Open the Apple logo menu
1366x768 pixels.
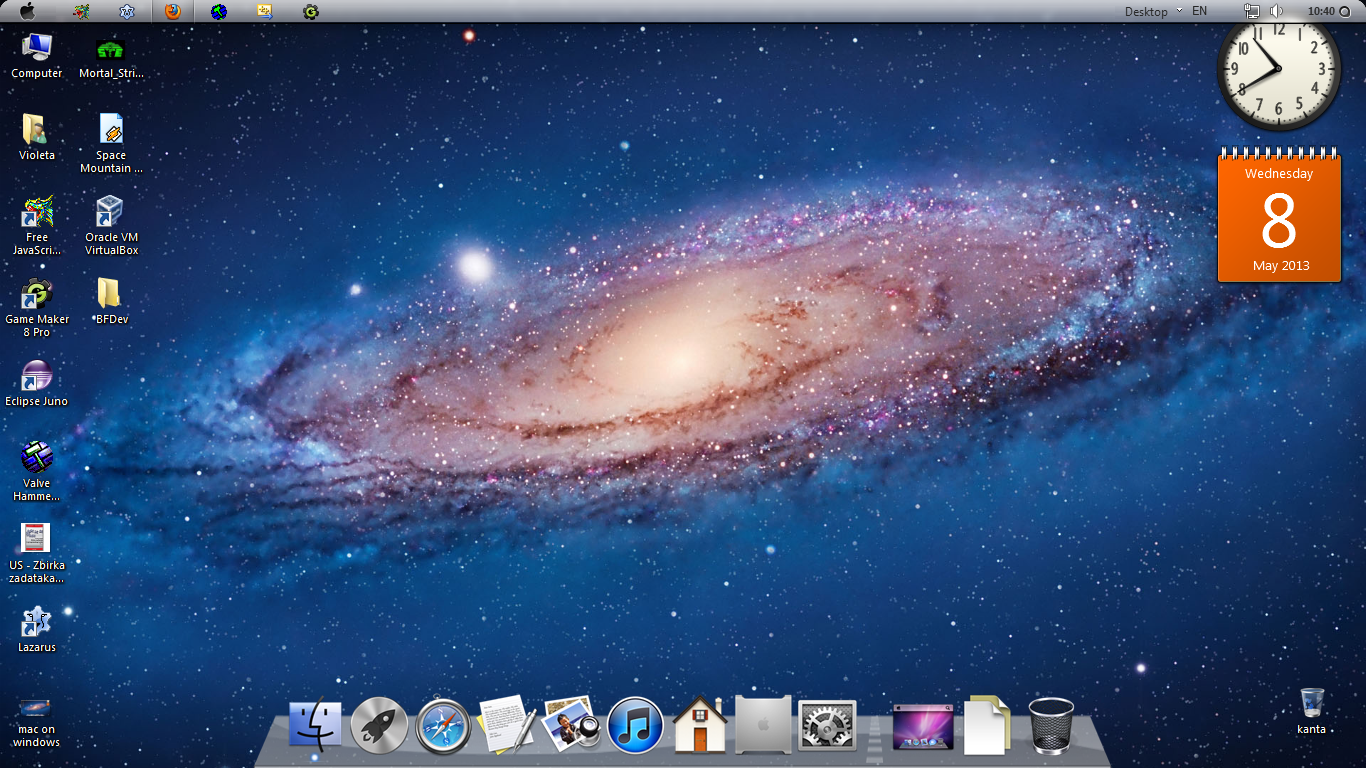coord(27,11)
